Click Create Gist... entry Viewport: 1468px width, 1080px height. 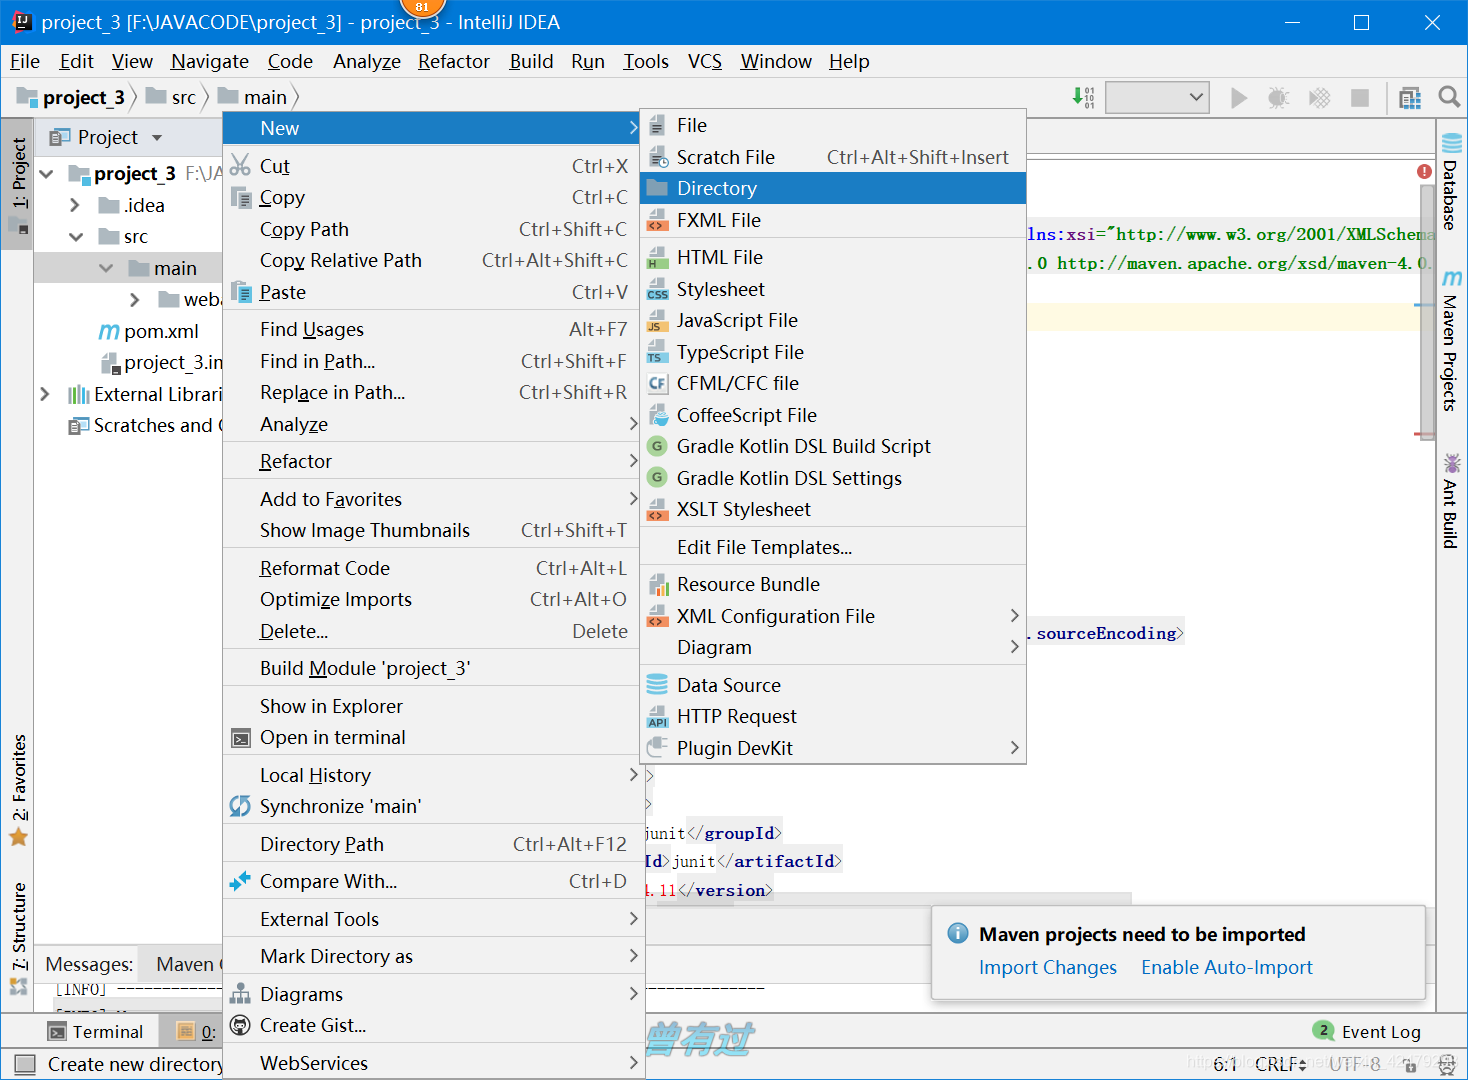coord(433,1025)
